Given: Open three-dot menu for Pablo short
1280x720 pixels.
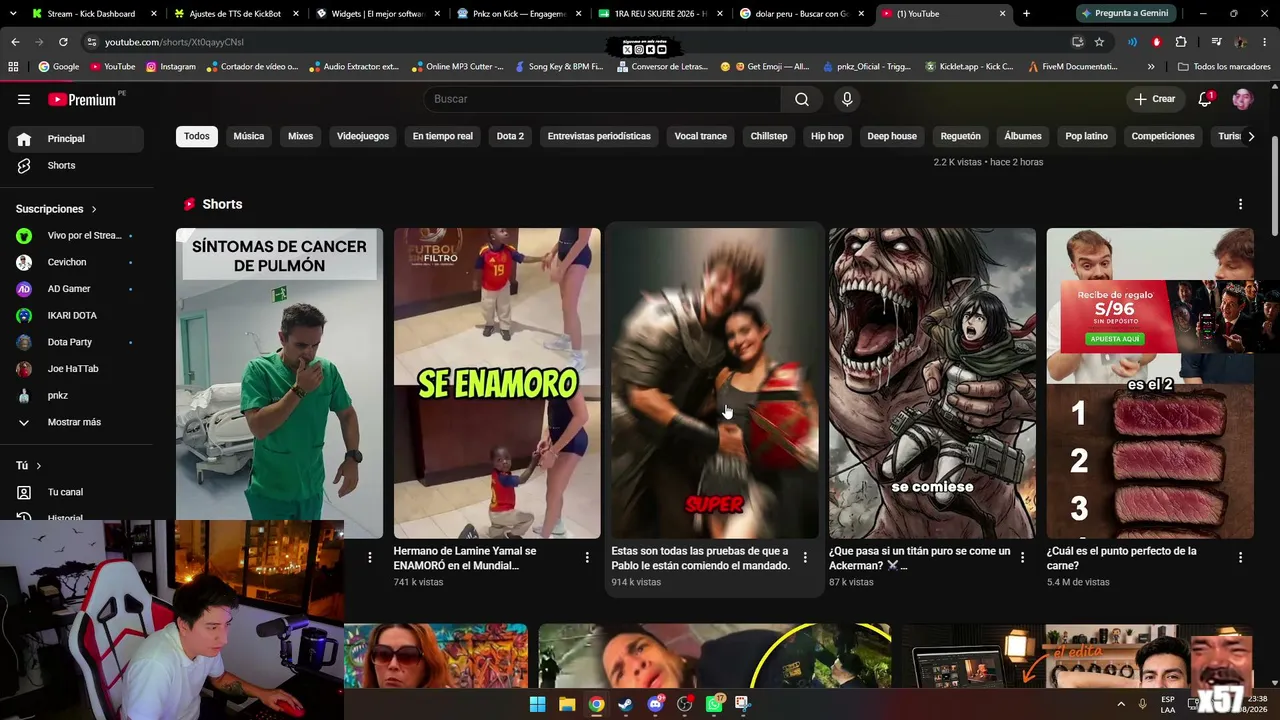Looking at the screenshot, I should (805, 557).
